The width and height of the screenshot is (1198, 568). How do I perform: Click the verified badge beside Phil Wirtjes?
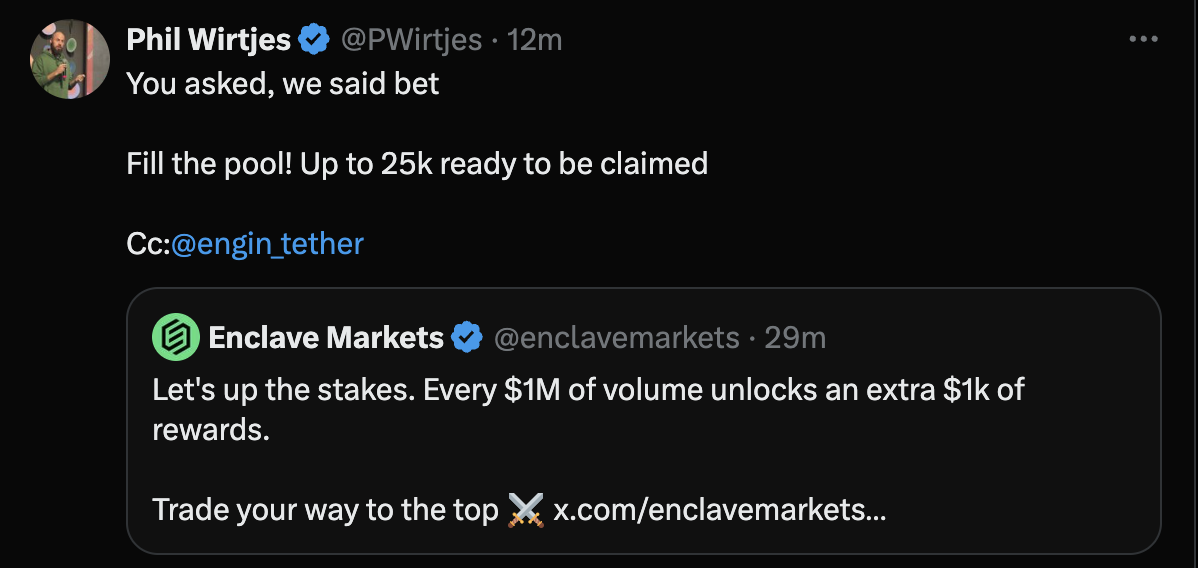tap(315, 40)
